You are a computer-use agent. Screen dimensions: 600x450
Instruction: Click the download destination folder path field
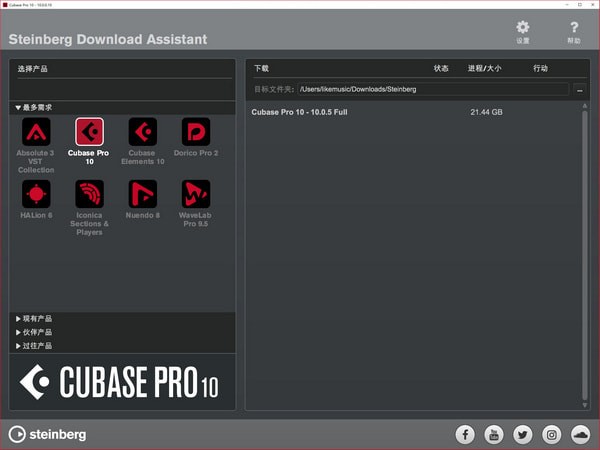point(432,89)
